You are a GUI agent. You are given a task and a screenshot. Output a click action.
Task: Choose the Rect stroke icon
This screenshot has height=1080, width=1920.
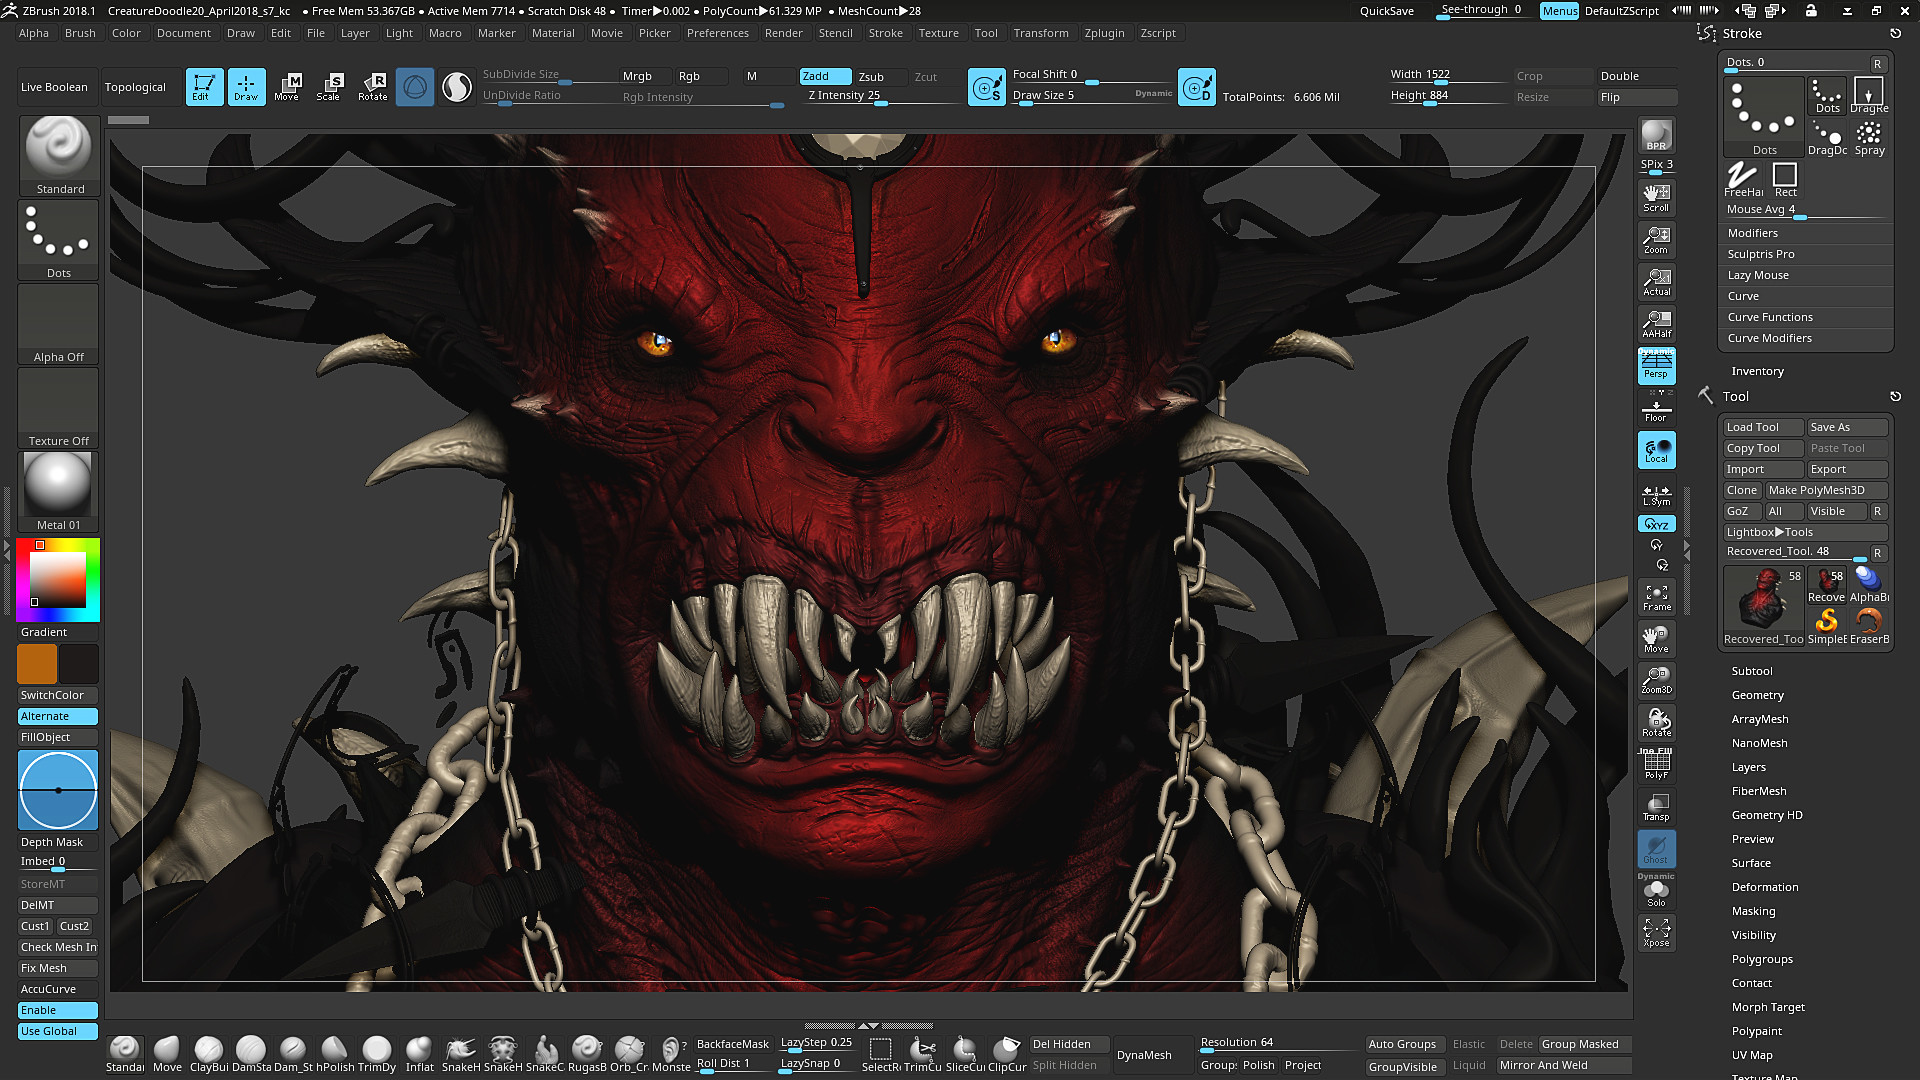click(x=1785, y=180)
